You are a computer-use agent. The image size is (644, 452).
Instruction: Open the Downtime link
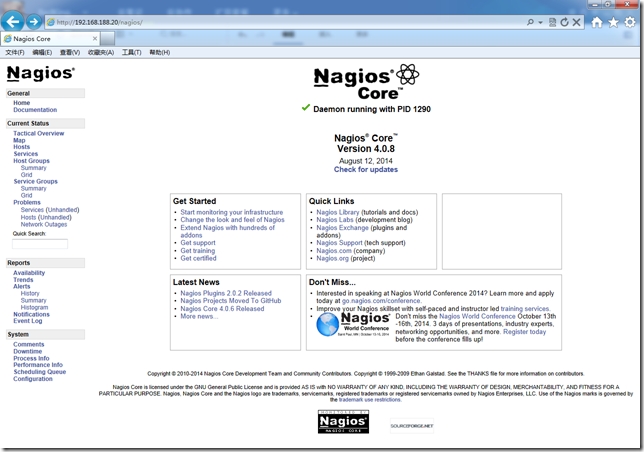tap(28, 352)
